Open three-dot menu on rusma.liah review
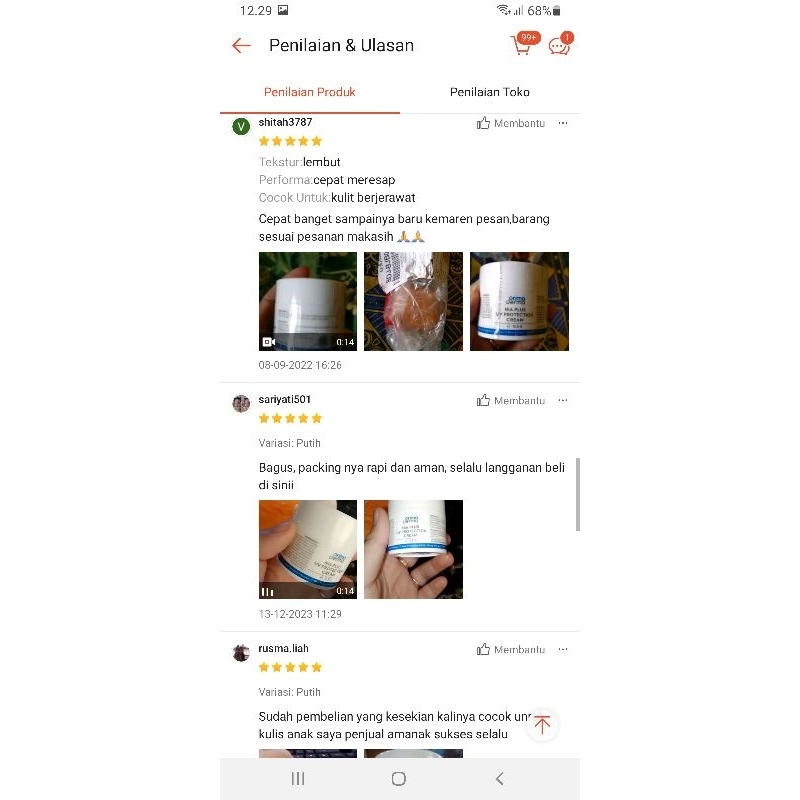The height and width of the screenshot is (800, 800). (x=563, y=649)
